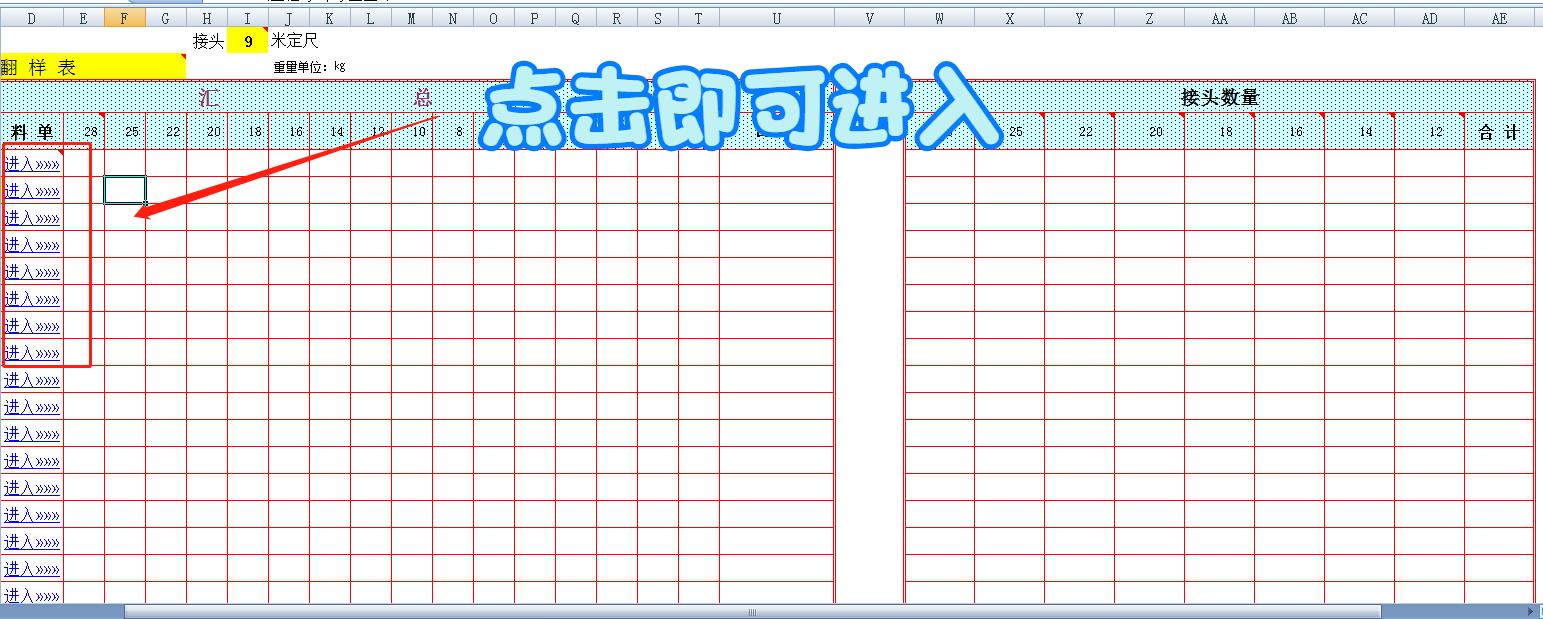Click the eighth 进入 link inside the red box
1543x619 pixels.
tap(32, 353)
